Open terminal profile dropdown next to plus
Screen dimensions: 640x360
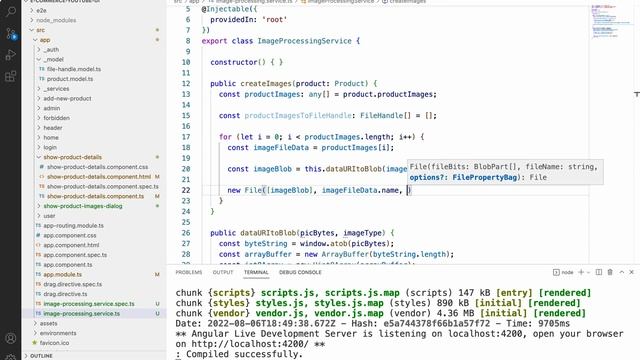click(589, 272)
